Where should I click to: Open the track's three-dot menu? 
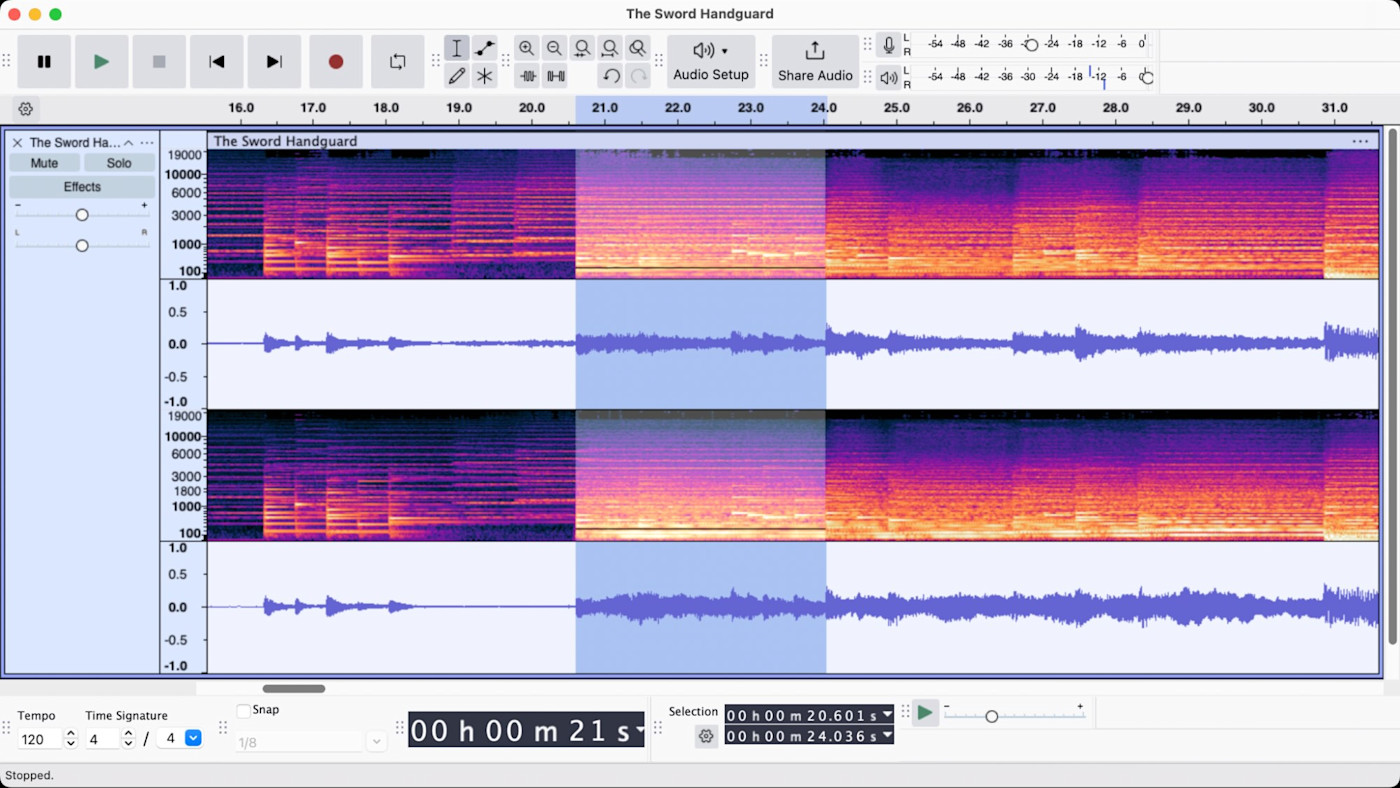147,143
